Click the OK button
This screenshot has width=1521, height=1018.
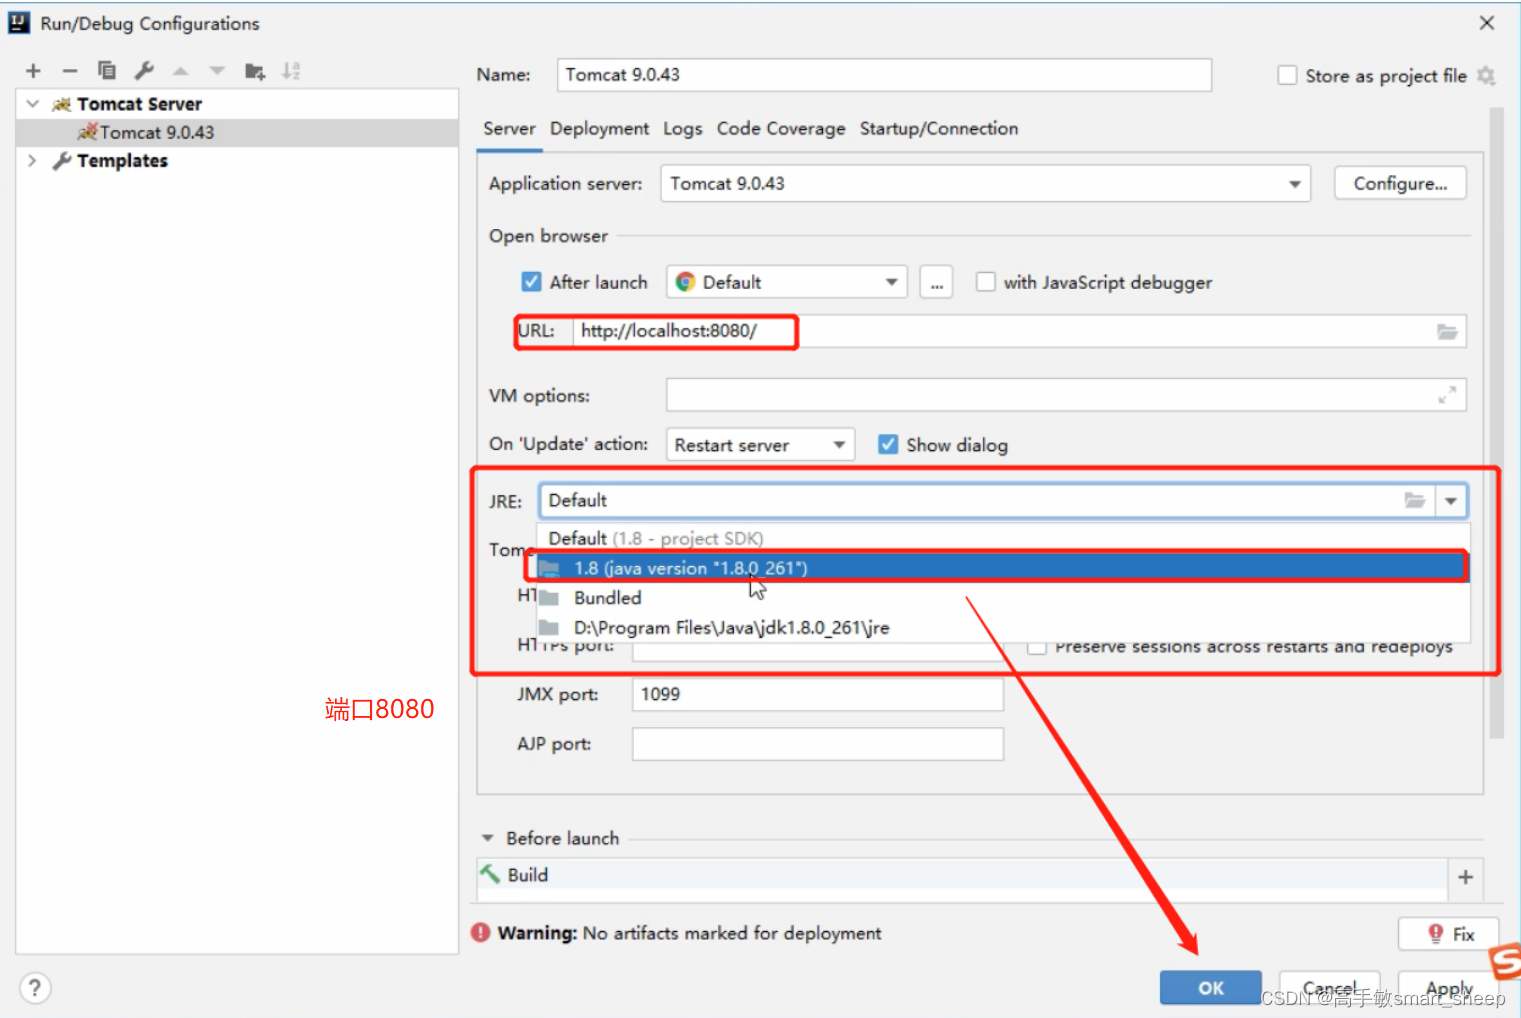[x=1210, y=988]
